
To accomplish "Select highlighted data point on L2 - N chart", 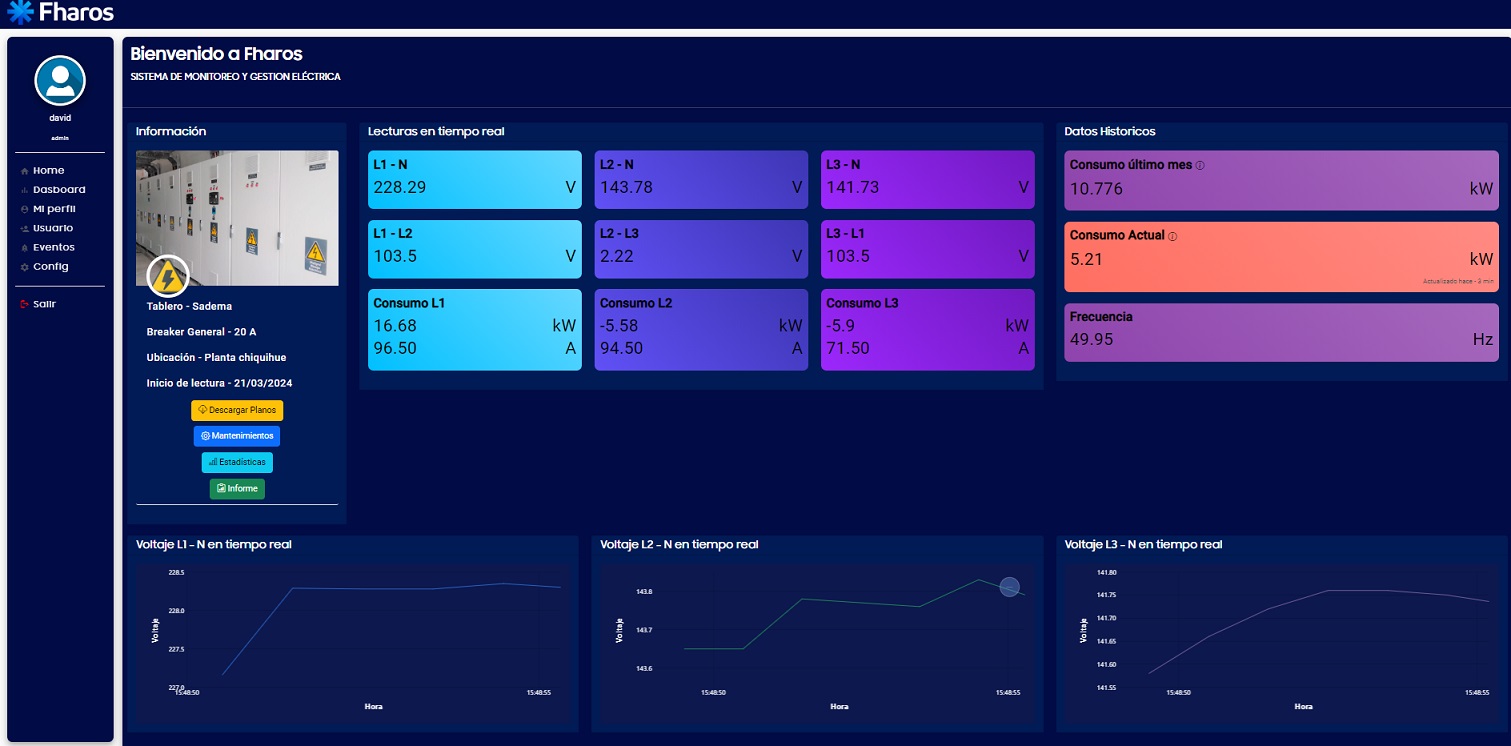I will (1009, 587).
